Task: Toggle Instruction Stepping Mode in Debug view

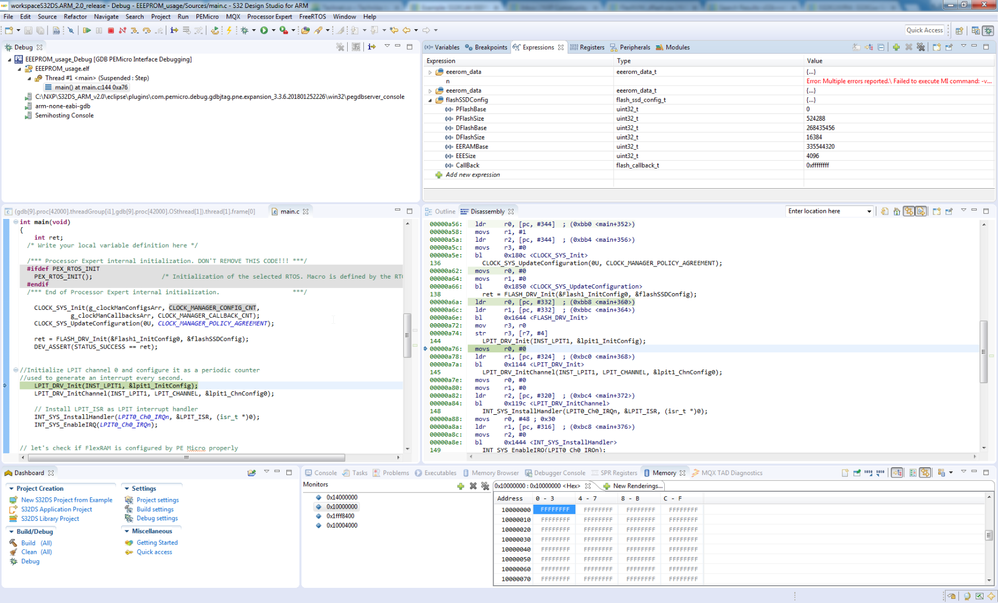Action: 371,47
